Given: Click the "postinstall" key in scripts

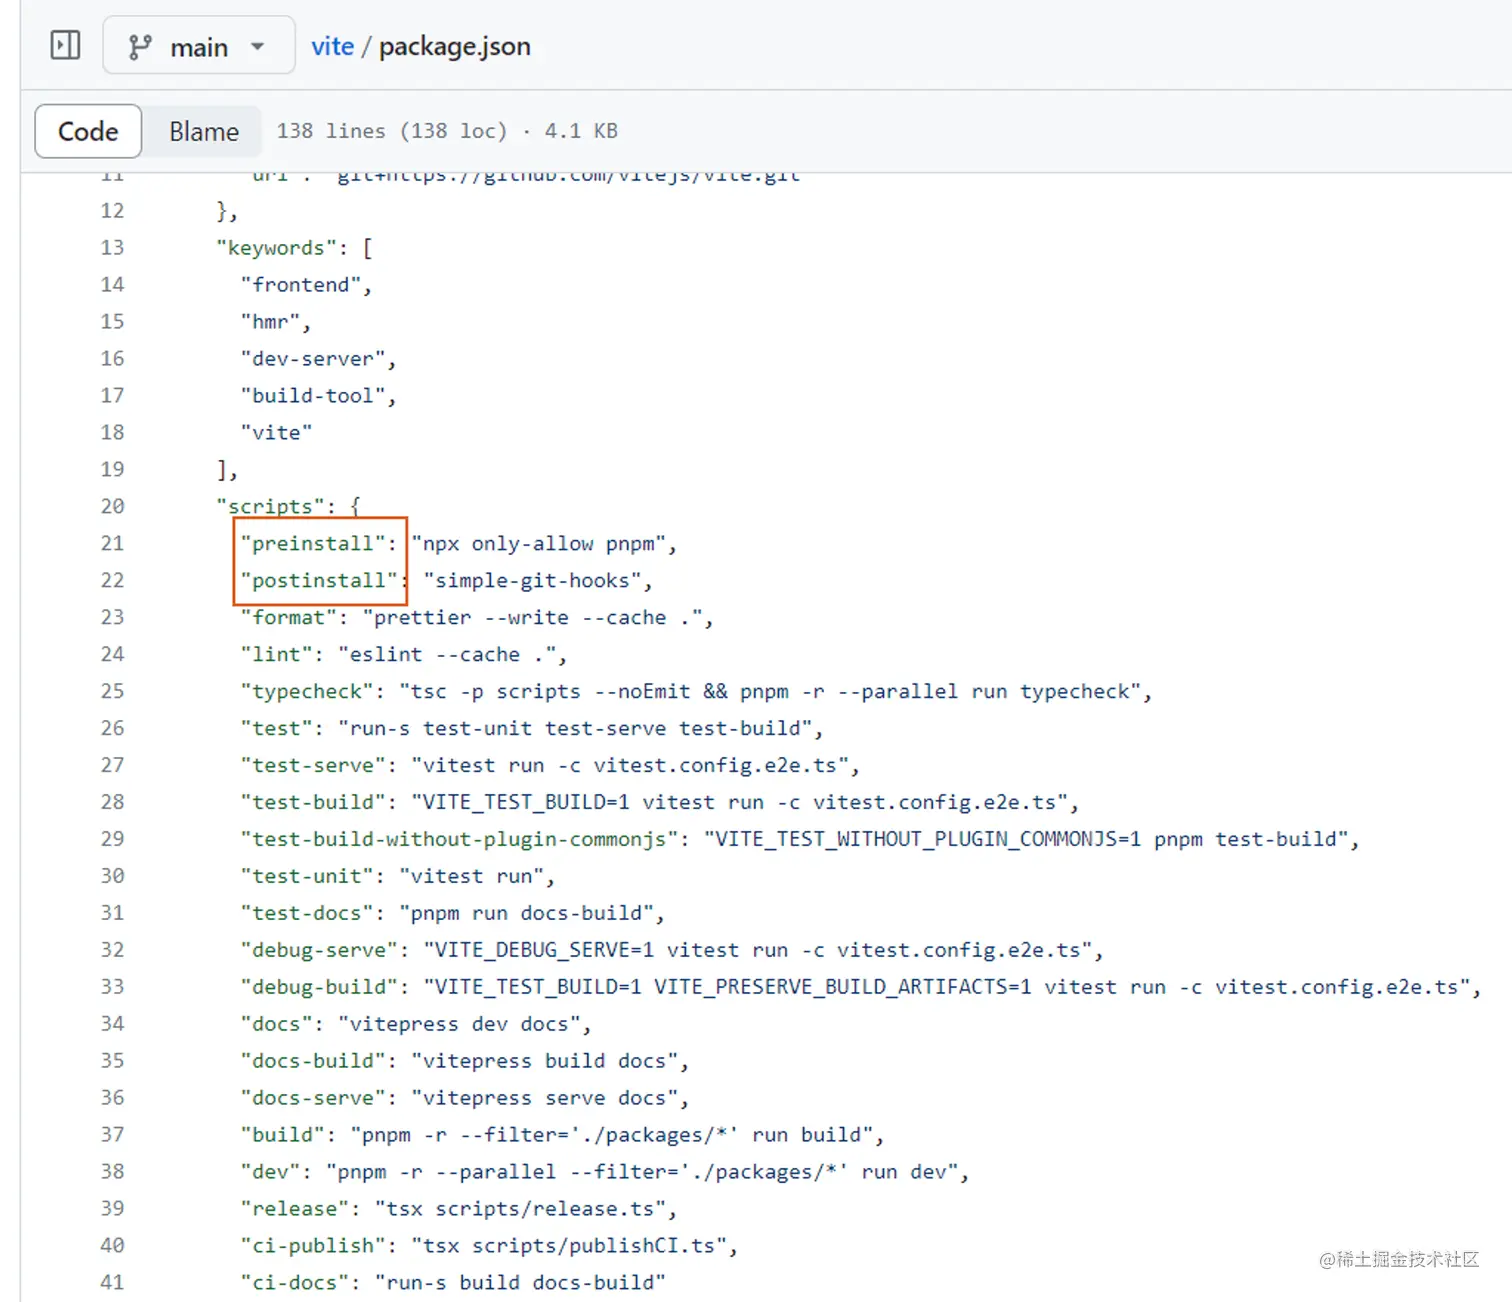Looking at the screenshot, I should 319,580.
